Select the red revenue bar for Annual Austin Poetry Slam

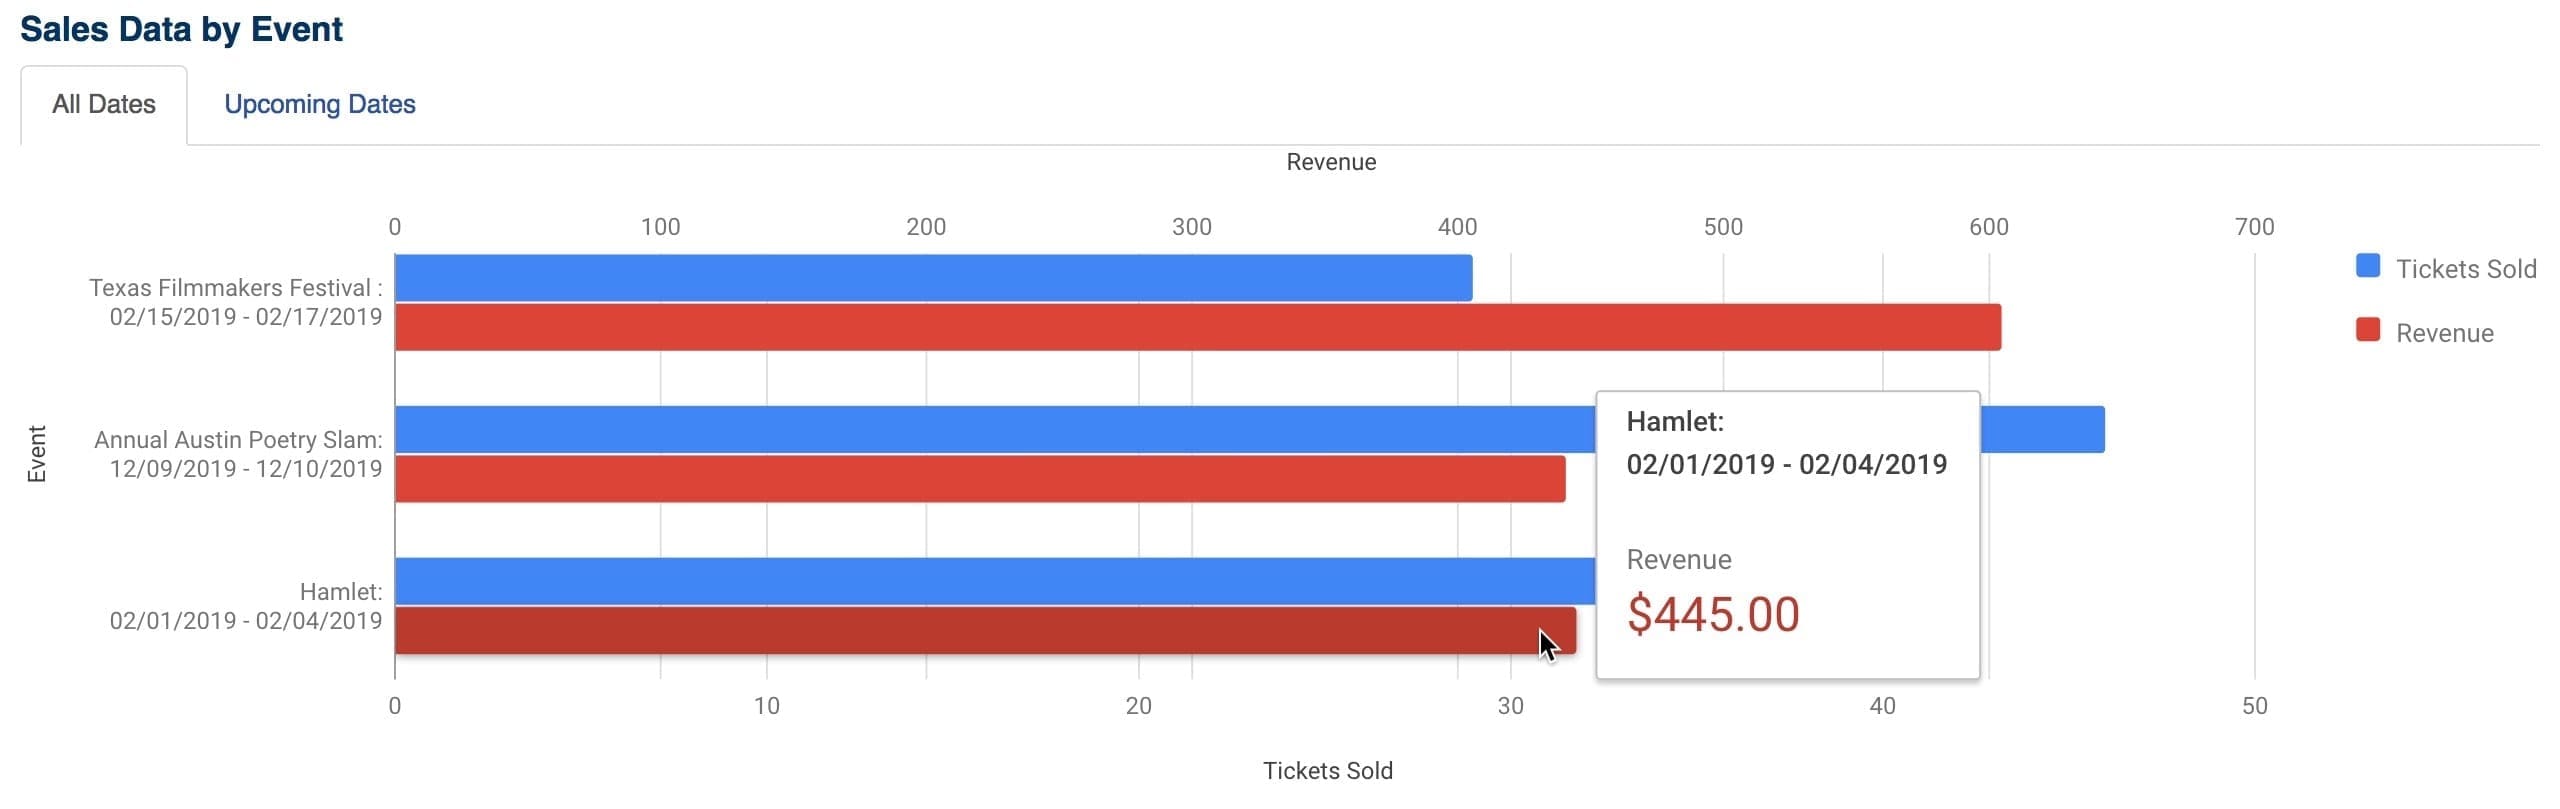pos(900,480)
